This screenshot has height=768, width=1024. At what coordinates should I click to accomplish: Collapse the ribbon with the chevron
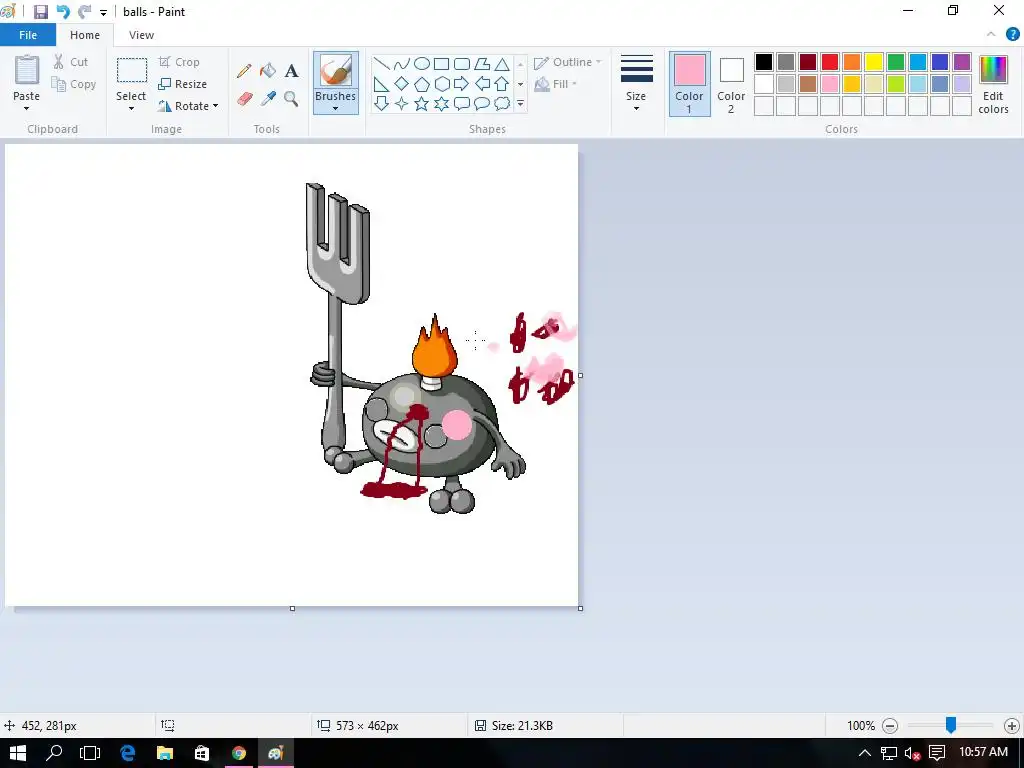[x=991, y=35]
